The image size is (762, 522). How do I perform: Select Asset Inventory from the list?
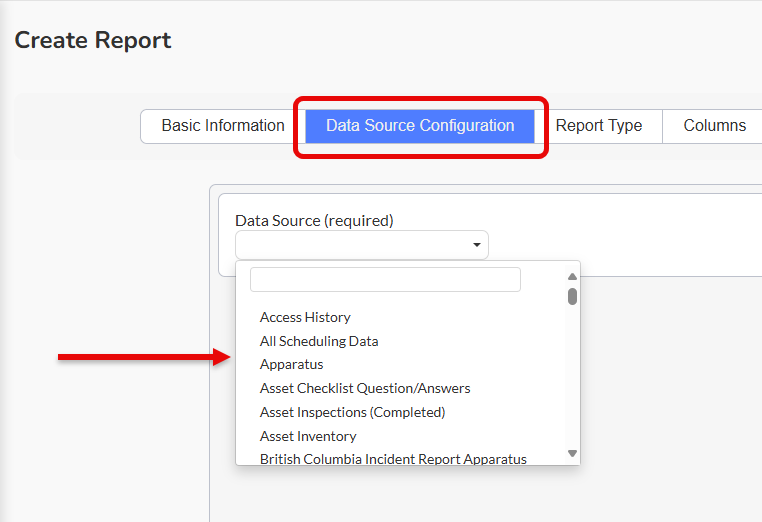pyautogui.click(x=308, y=436)
